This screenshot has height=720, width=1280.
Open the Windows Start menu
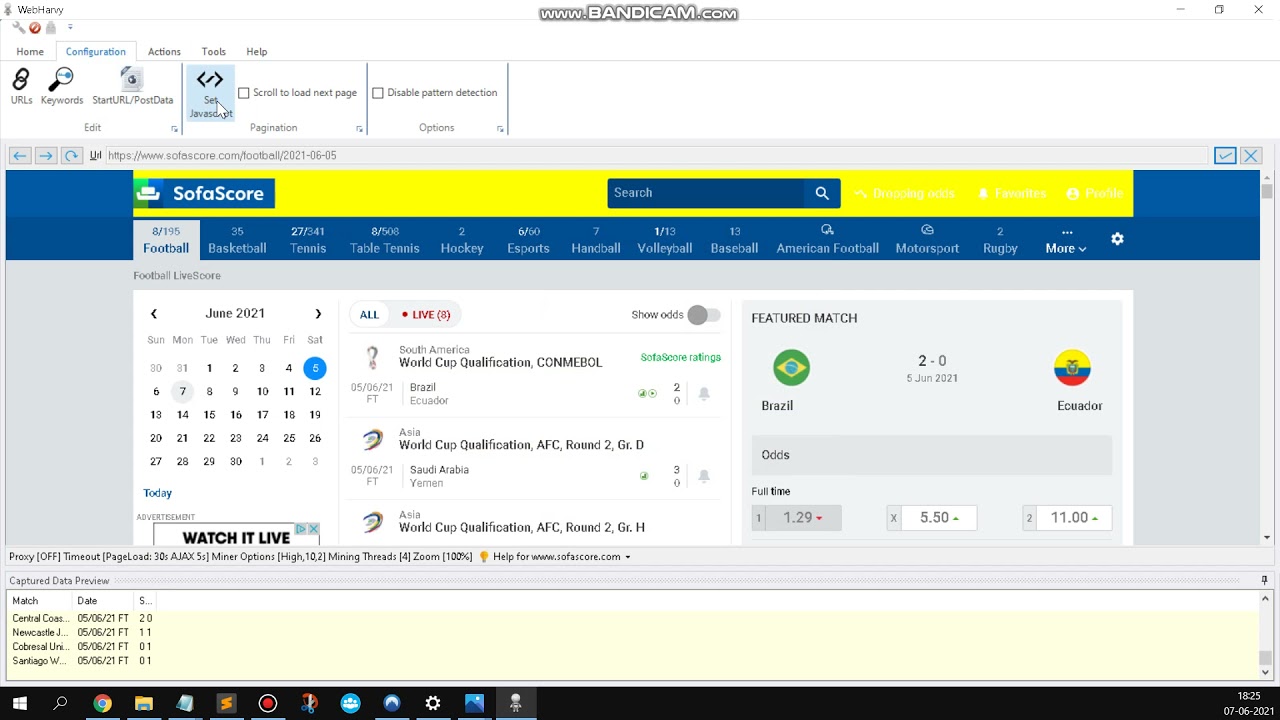coord(19,704)
